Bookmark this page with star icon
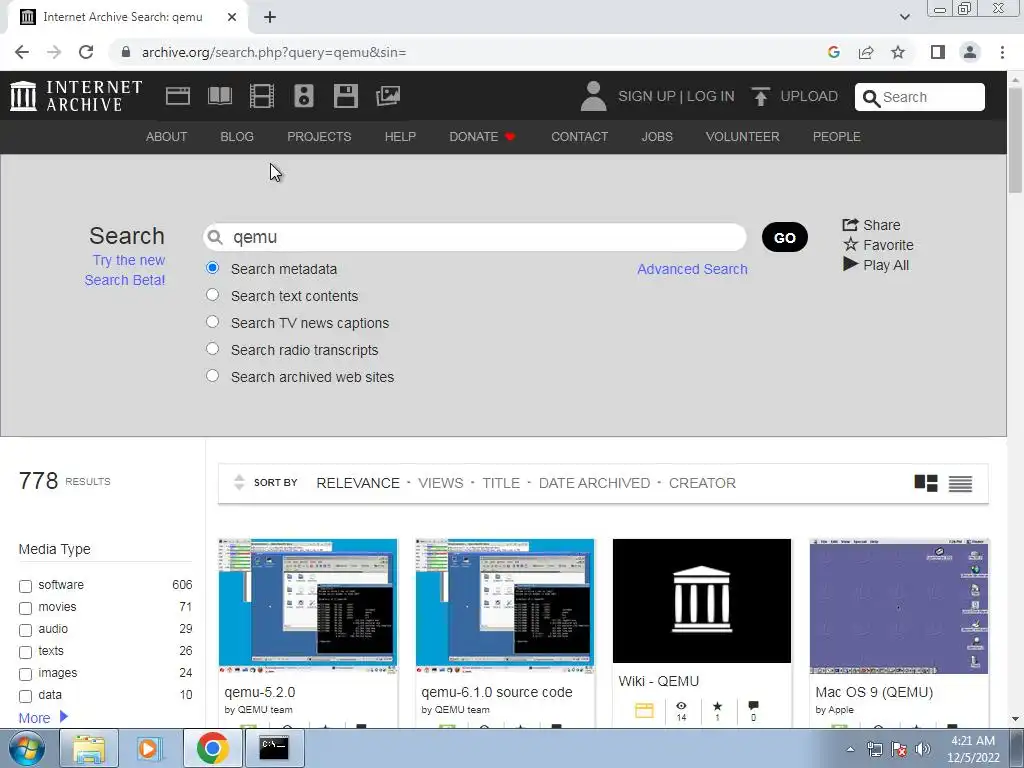1024x768 pixels. coord(898,52)
